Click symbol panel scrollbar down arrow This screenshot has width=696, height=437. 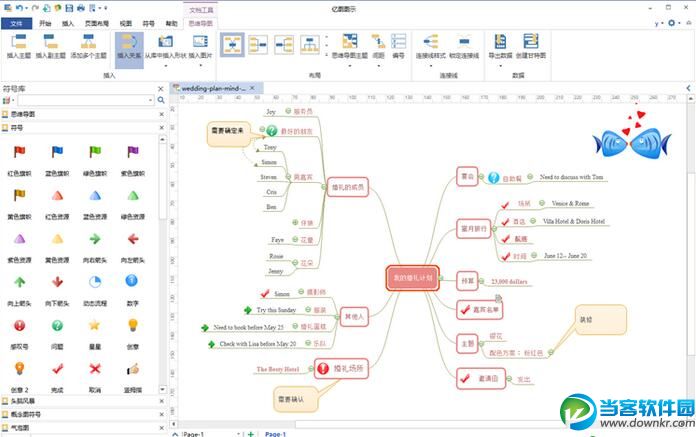point(162,390)
